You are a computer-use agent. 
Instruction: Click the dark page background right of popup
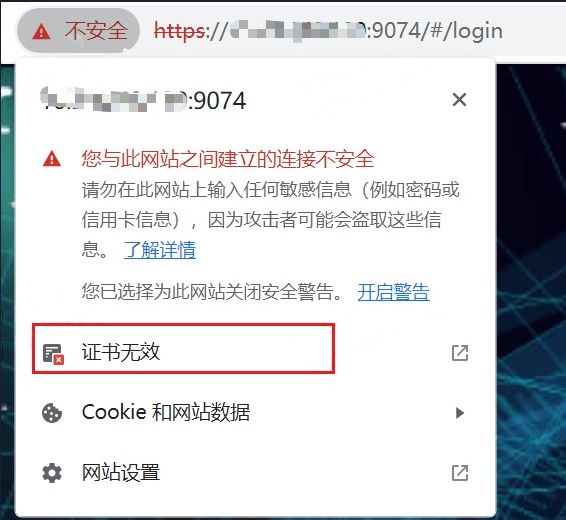pyautogui.click(x=531, y=289)
